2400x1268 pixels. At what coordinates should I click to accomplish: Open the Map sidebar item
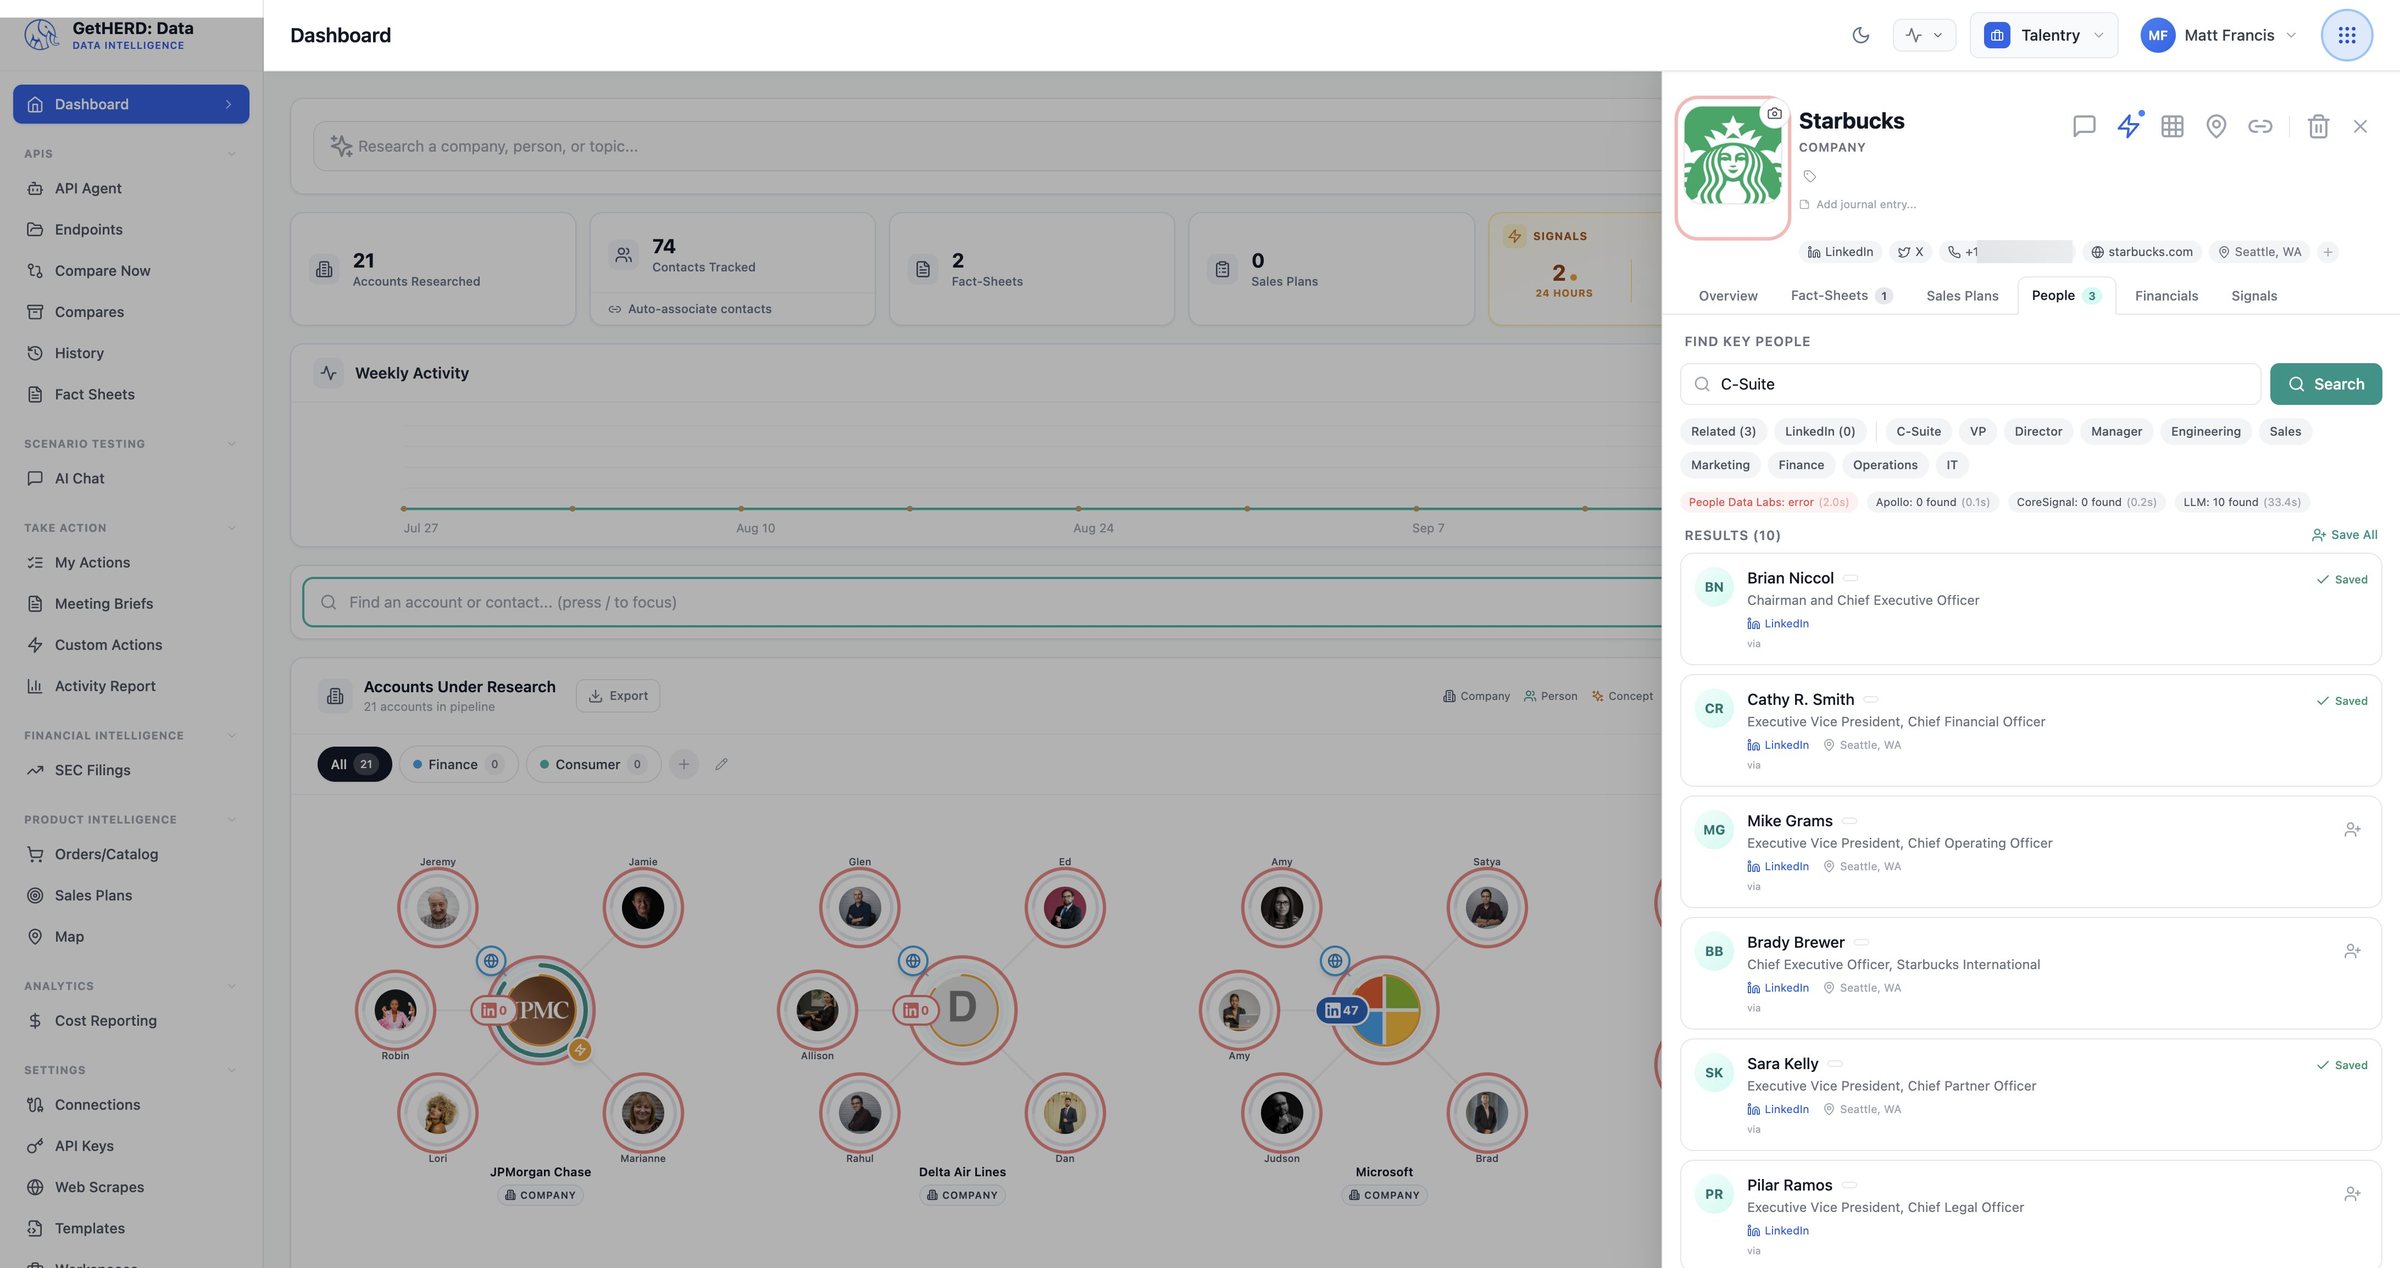[x=131, y=937]
